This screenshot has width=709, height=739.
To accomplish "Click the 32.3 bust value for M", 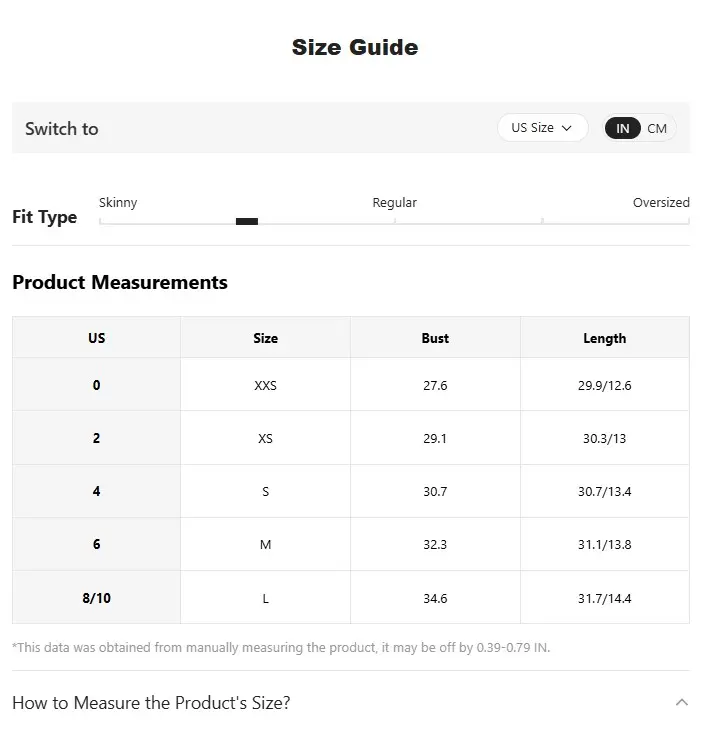I will tap(435, 544).
